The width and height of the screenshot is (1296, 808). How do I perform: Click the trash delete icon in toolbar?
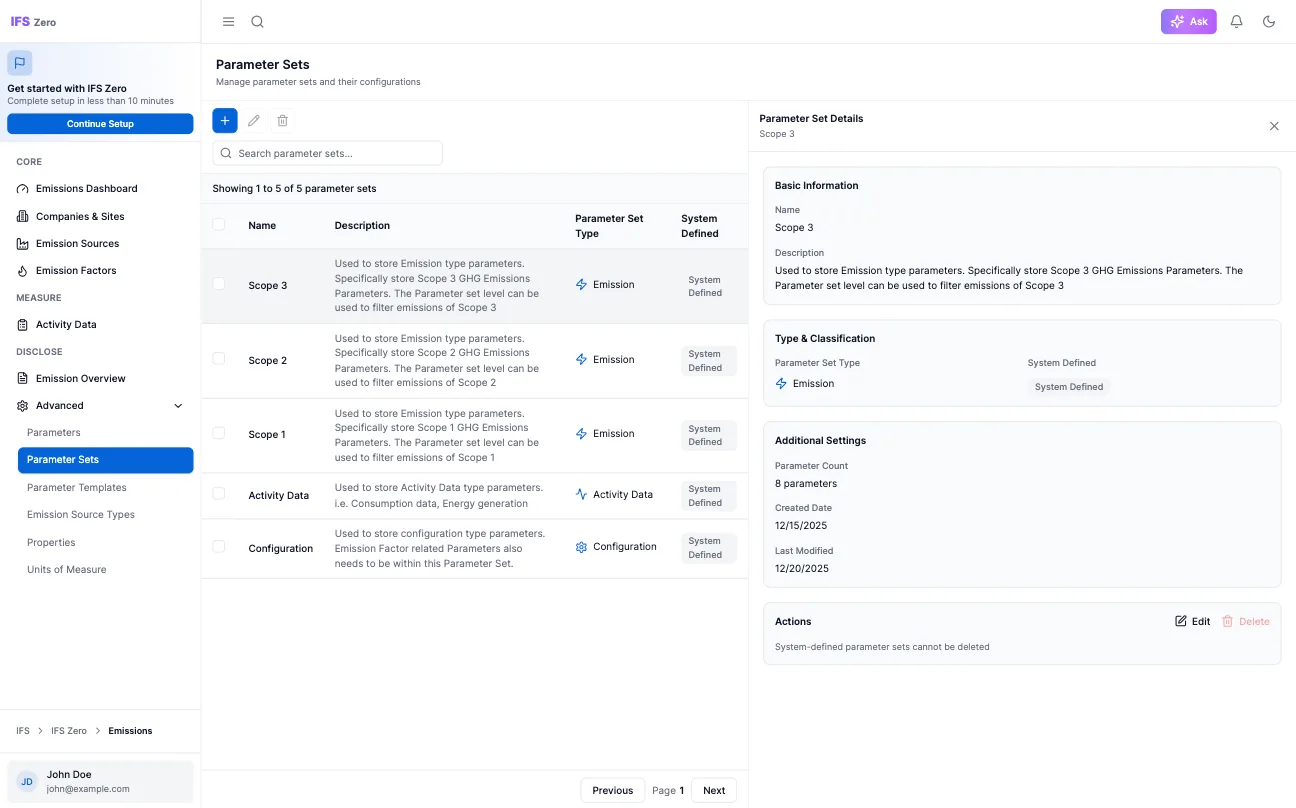[x=283, y=121]
